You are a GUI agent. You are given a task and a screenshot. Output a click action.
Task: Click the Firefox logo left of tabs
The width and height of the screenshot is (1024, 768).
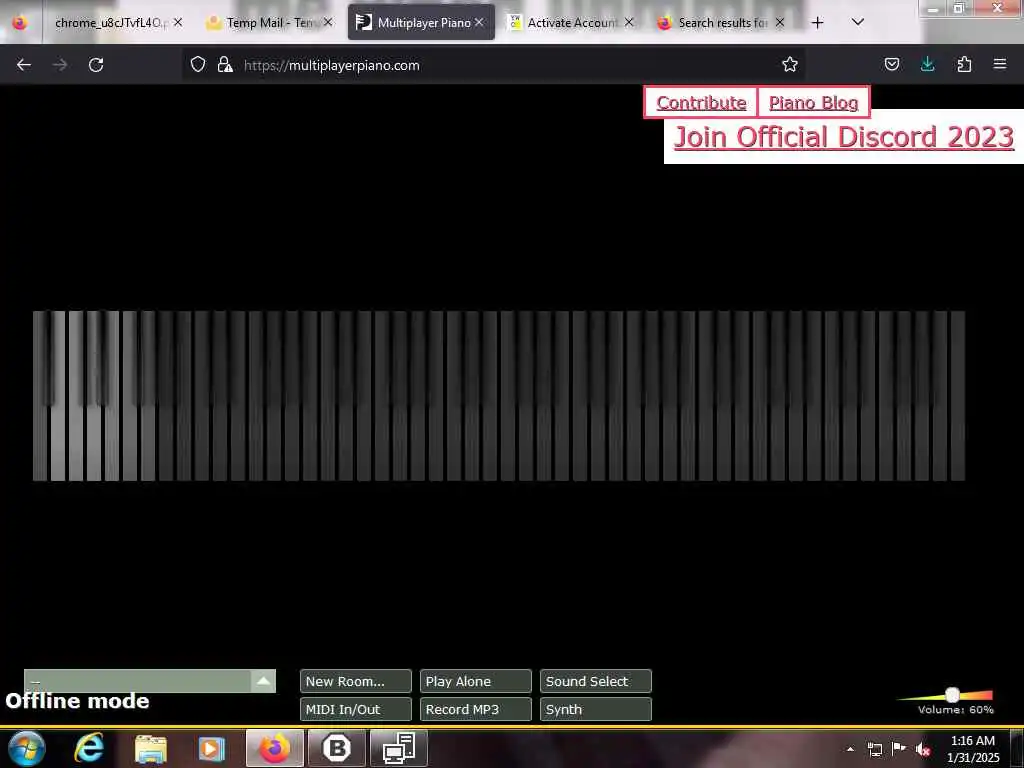(20, 23)
